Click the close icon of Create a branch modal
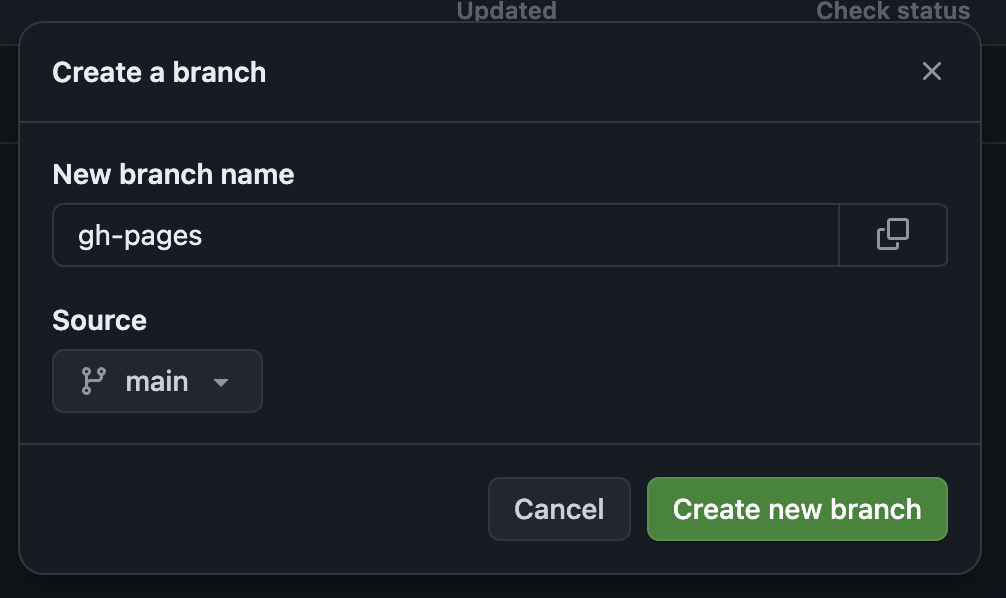Image resolution: width=1006 pixels, height=598 pixels. pyautogui.click(x=931, y=71)
